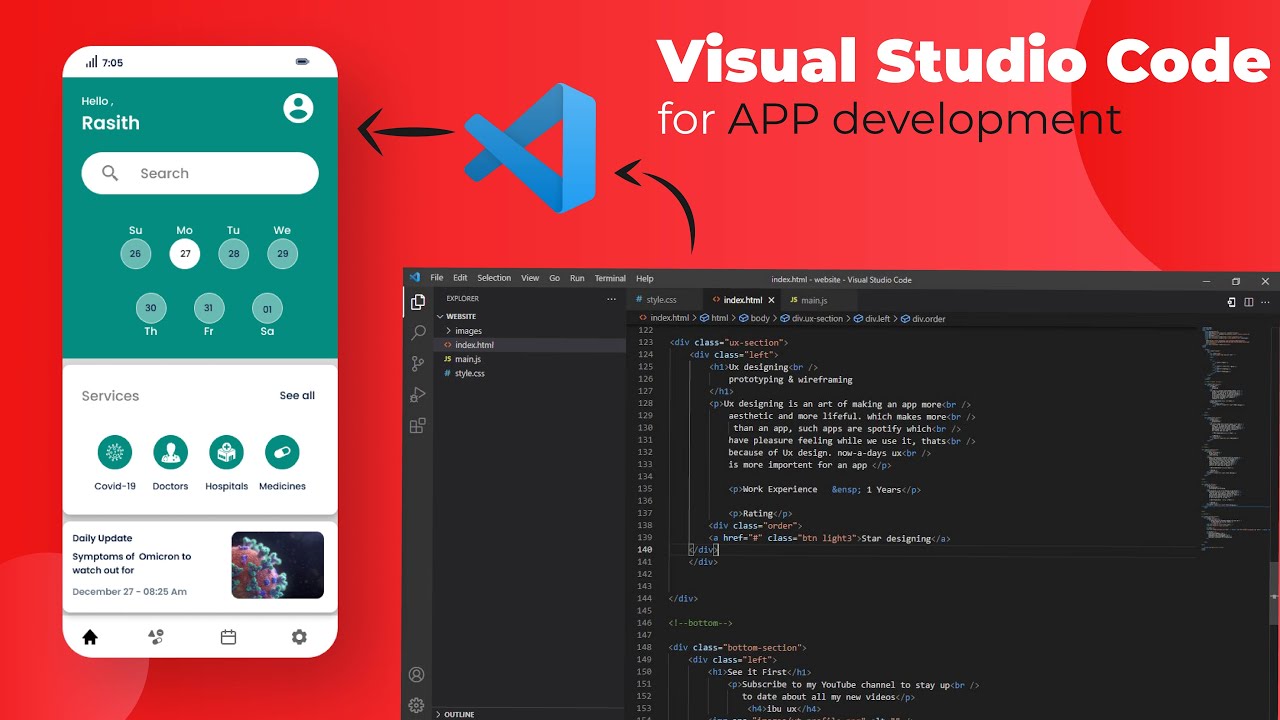Viewport: 1280px width, 720px height.
Task: Tap the calendar icon in phone bottom navigation
Action: (x=228, y=637)
